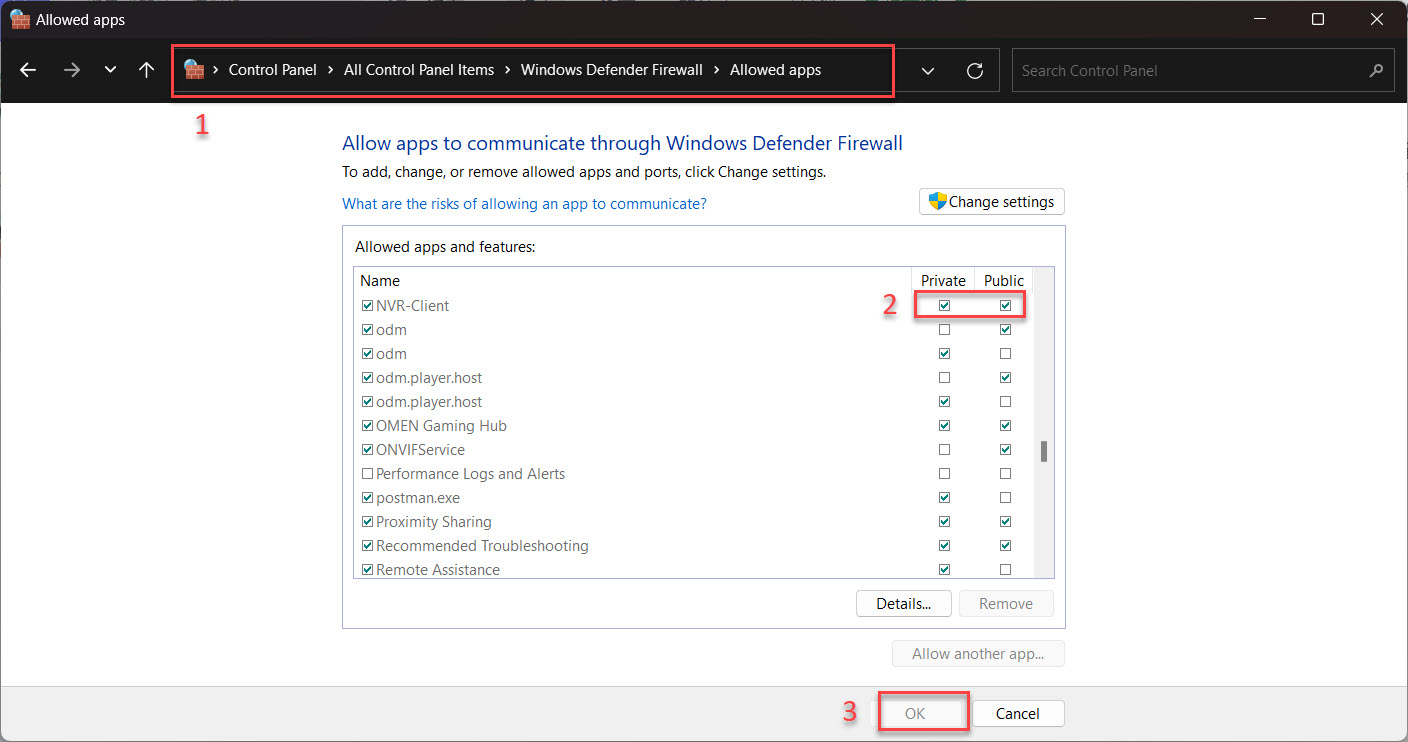Screen dimensions: 1408x742
Task: Open the risks of allowing an app link
Action: tap(524, 203)
